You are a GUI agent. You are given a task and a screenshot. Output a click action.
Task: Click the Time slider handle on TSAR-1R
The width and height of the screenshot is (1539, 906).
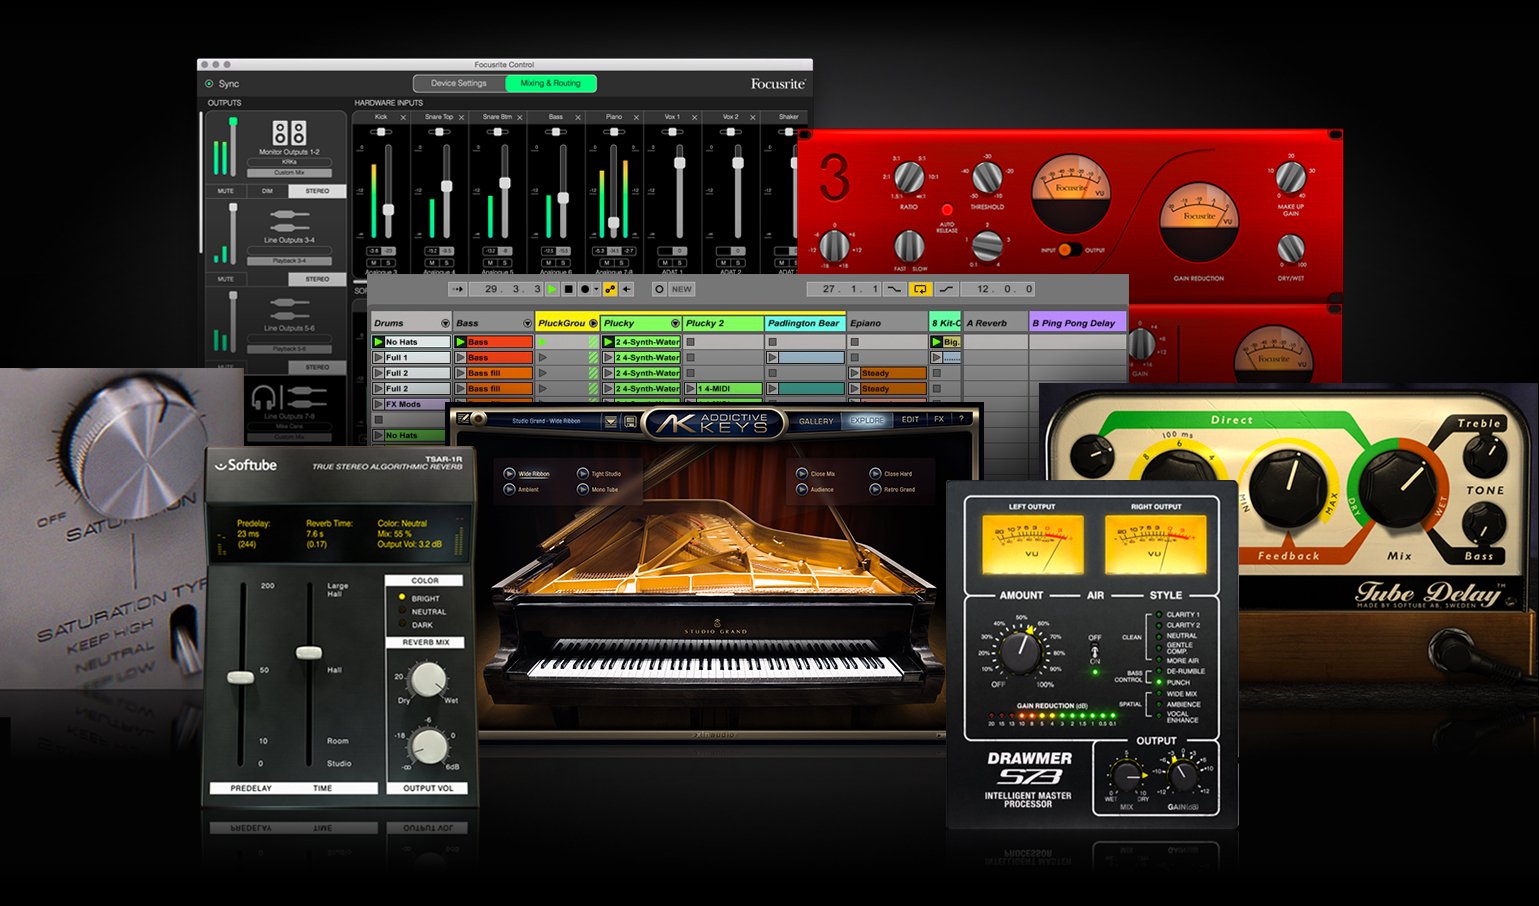pyautogui.click(x=308, y=652)
